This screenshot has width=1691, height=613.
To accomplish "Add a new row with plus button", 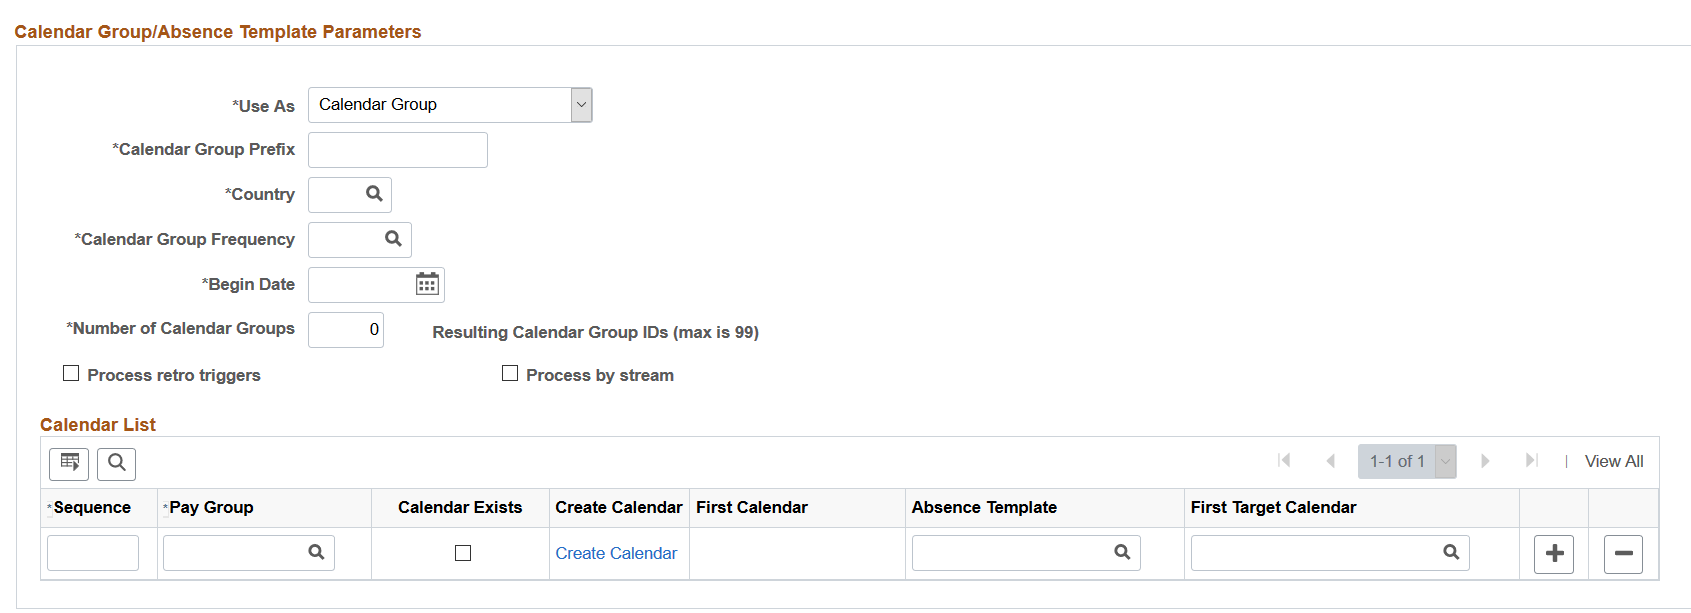I will tap(1554, 553).
